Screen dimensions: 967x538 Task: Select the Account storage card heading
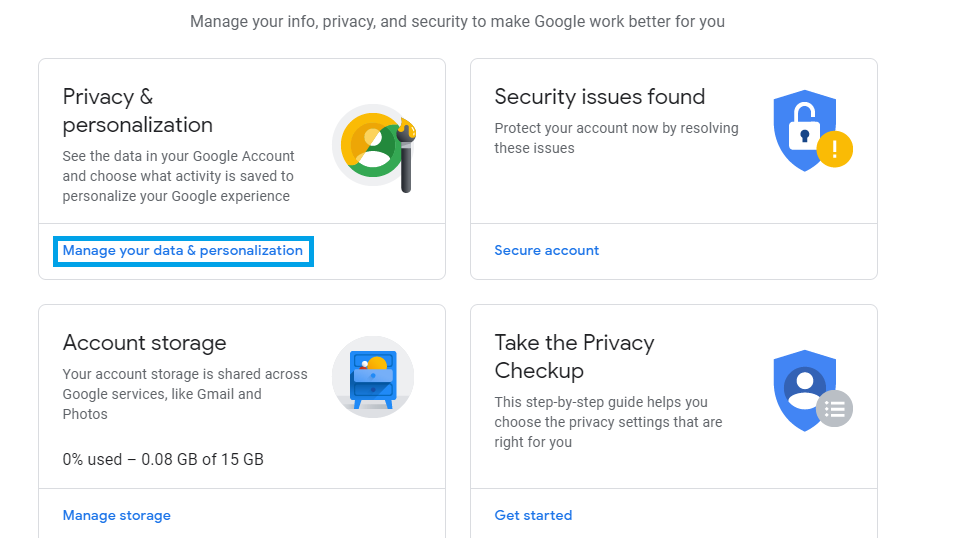click(x=144, y=343)
